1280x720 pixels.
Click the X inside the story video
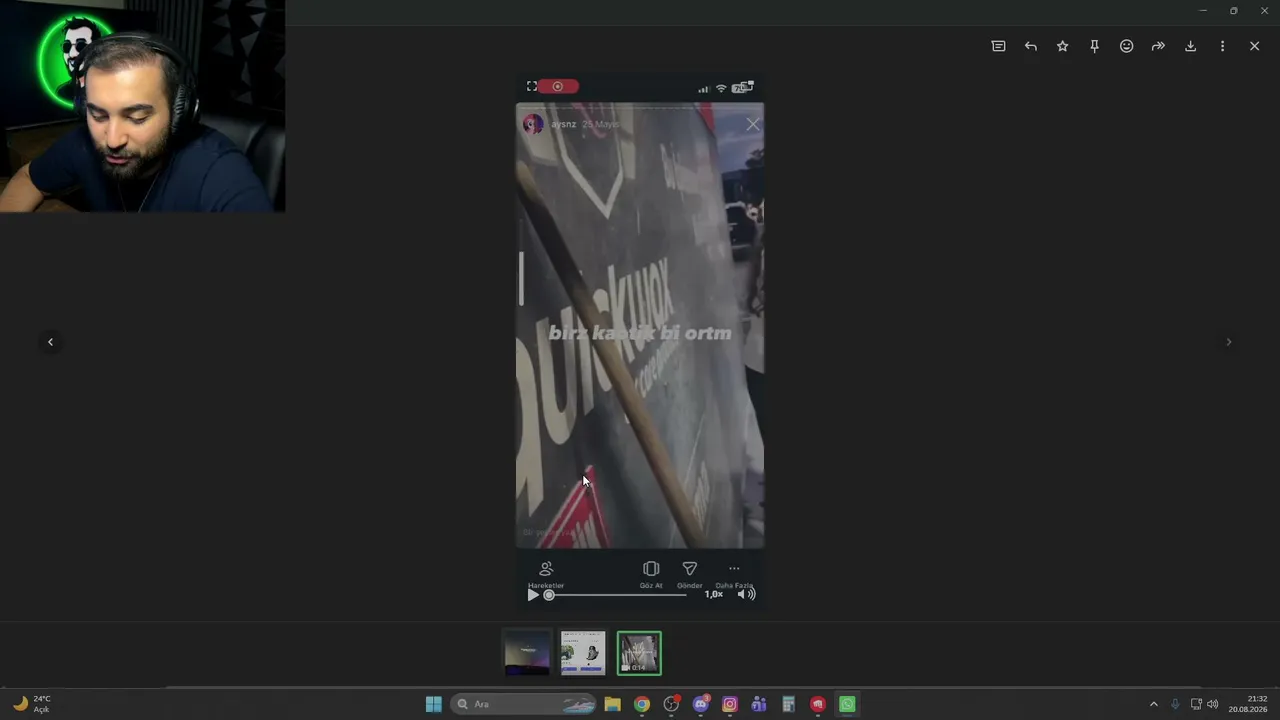753,124
